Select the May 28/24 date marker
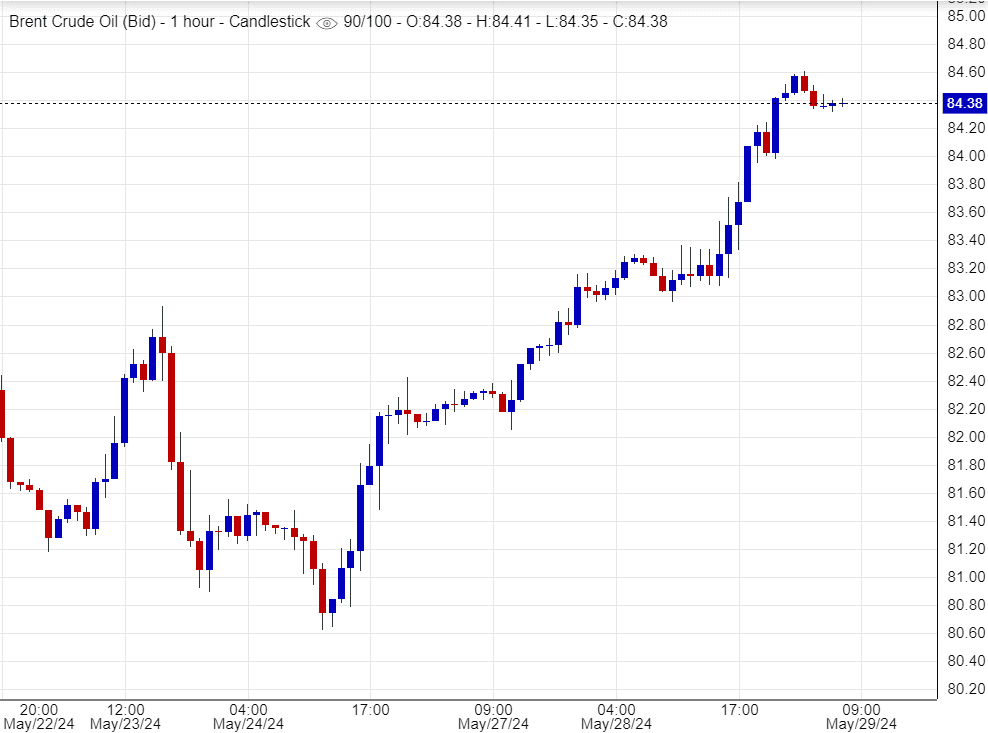Screen dimensions: 988x733 [x=616, y=723]
